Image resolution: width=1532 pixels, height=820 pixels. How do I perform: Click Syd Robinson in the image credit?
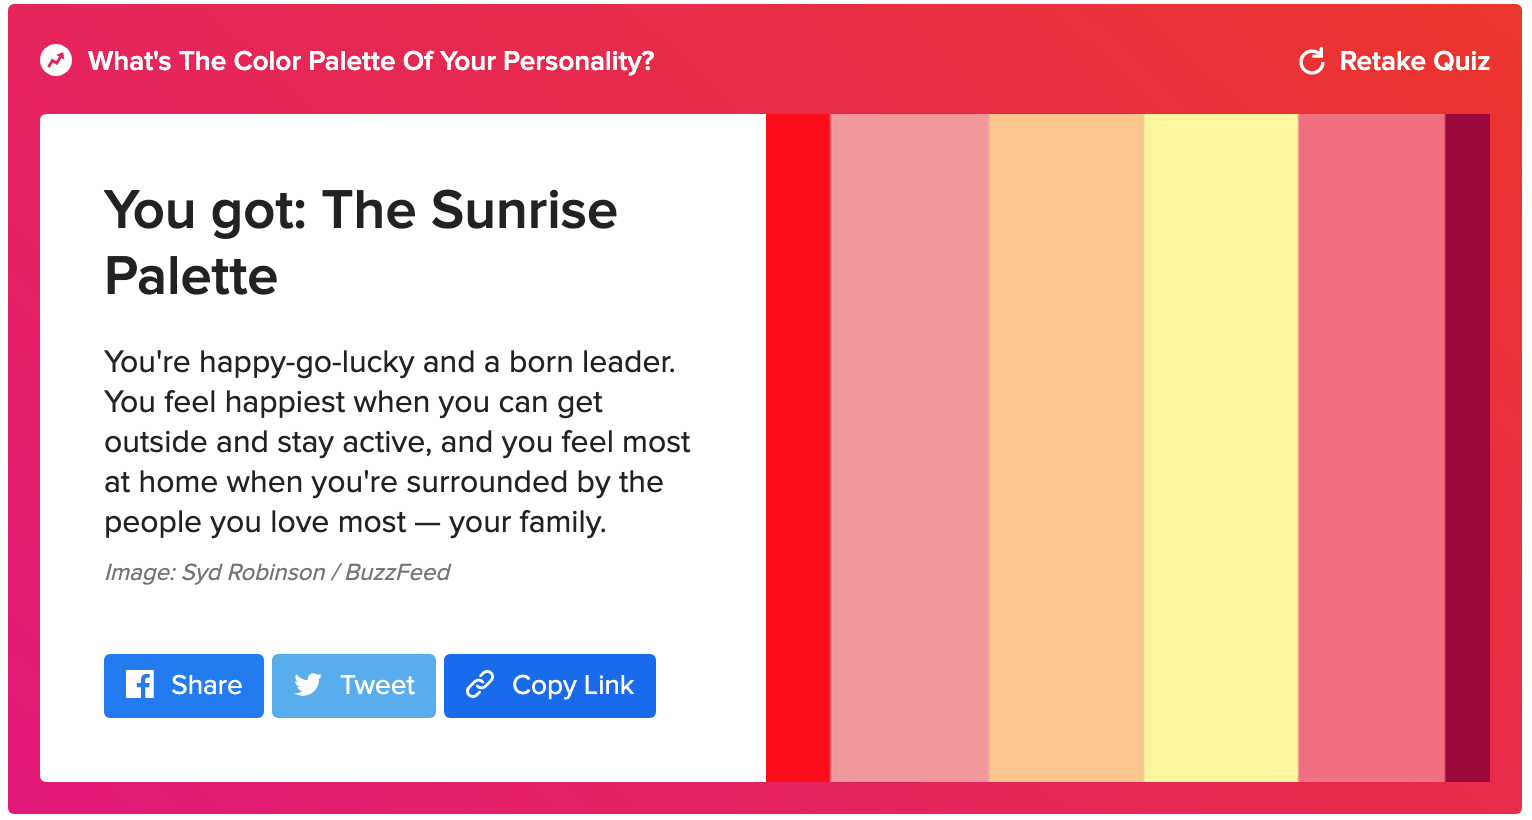(x=253, y=573)
